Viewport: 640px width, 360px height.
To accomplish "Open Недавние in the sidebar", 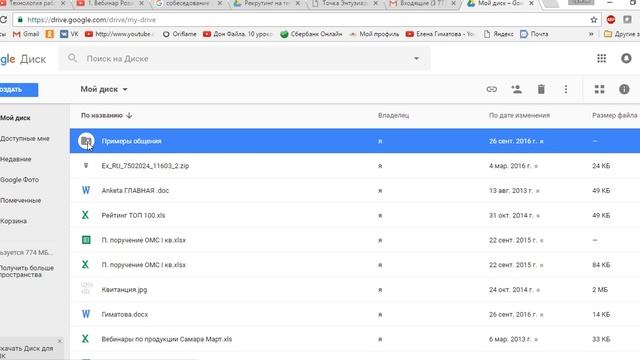I will (16, 159).
